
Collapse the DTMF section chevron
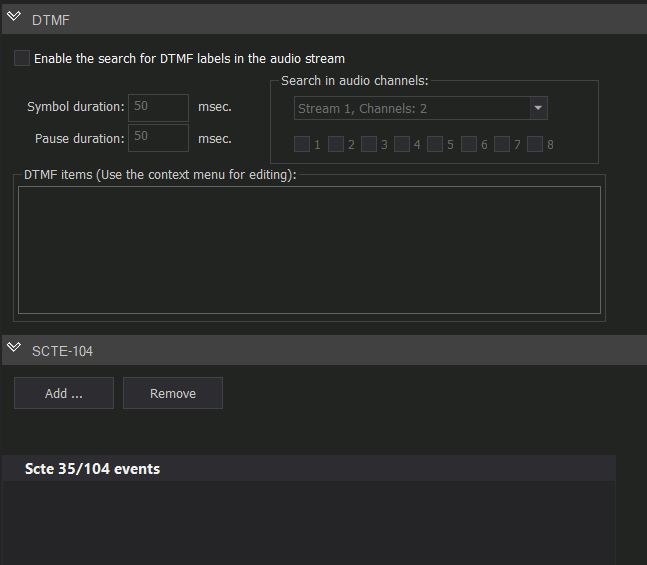(14, 17)
